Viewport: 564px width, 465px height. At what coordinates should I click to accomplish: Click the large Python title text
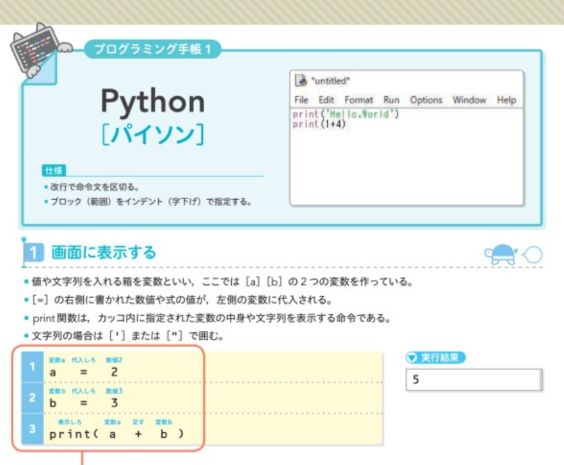153,102
